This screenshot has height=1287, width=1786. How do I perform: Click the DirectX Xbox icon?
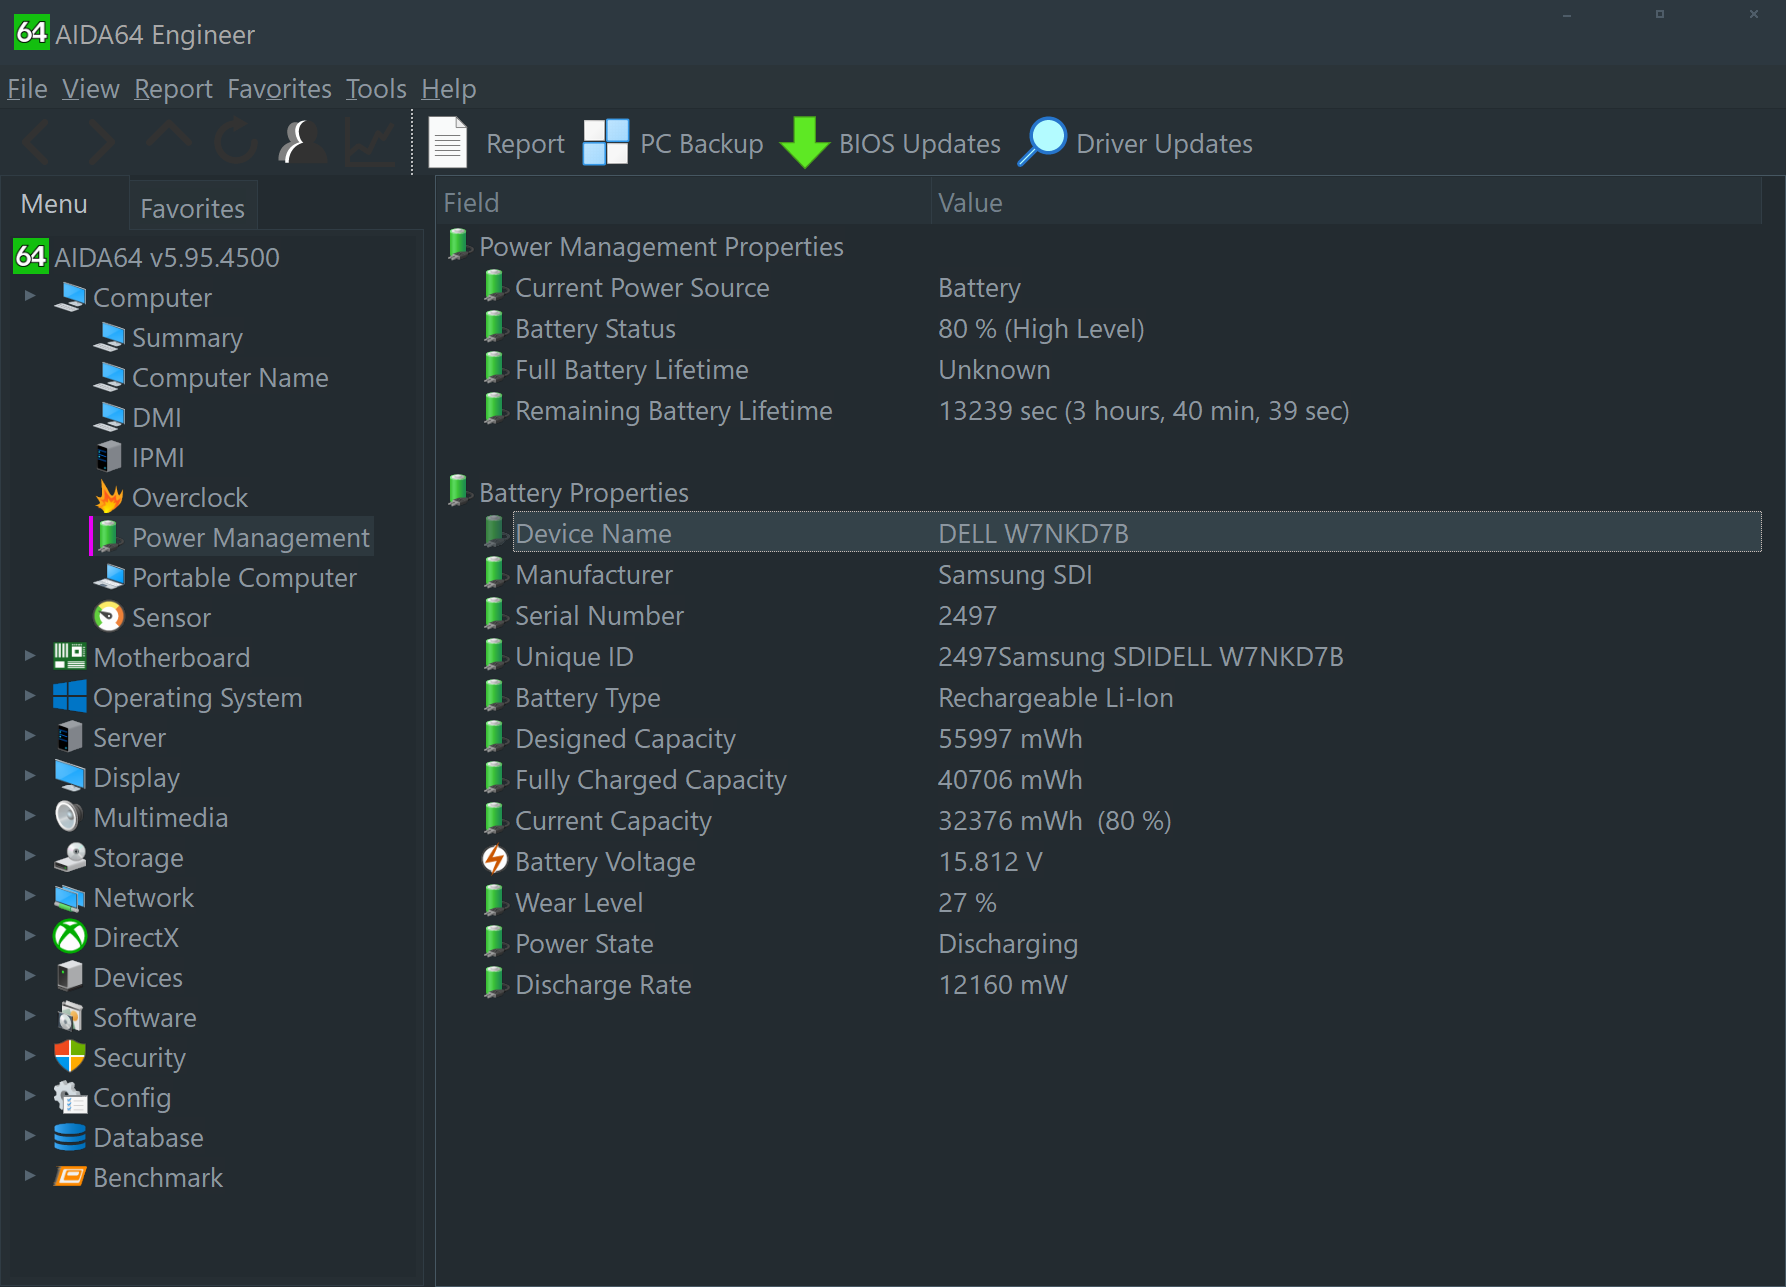coord(70,937)
